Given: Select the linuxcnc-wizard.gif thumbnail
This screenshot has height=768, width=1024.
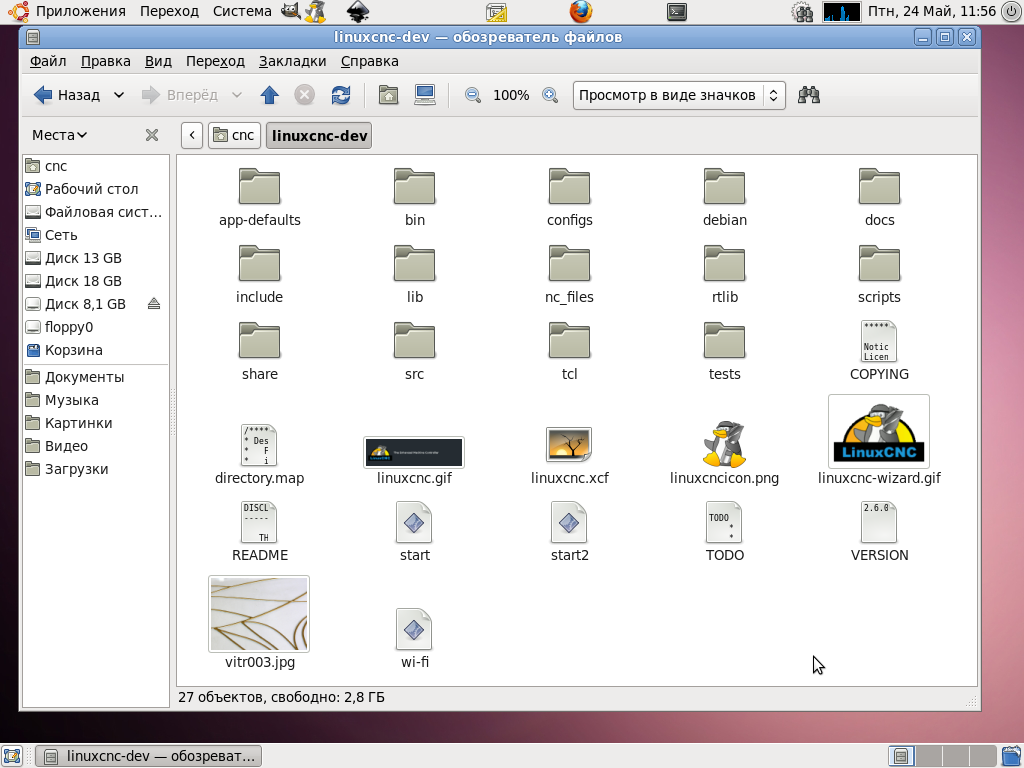Looking at the screenshot, I should tap(879, 431).
